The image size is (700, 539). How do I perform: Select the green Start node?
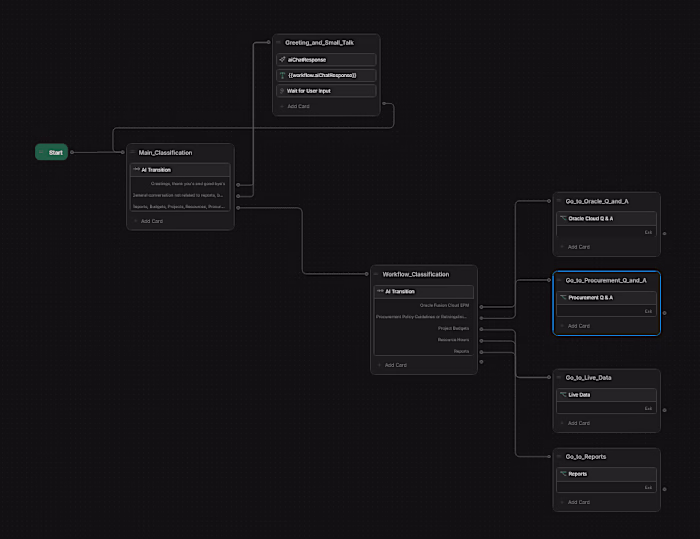(x=51, y=152)
